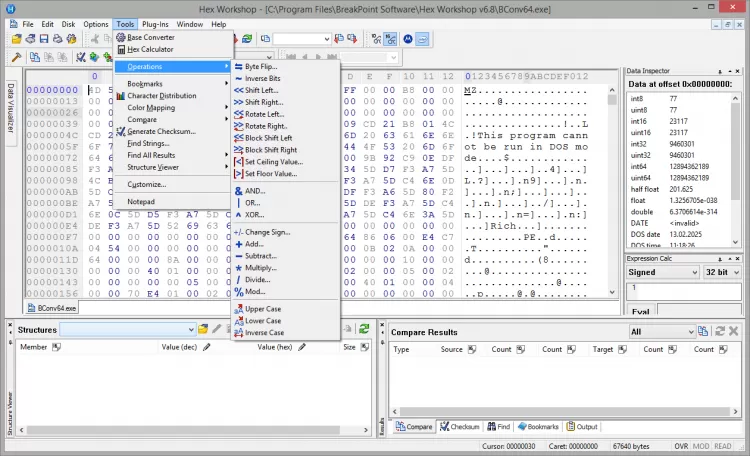Launch Hex Calculator from the Tools menu

tap(150, 49)
